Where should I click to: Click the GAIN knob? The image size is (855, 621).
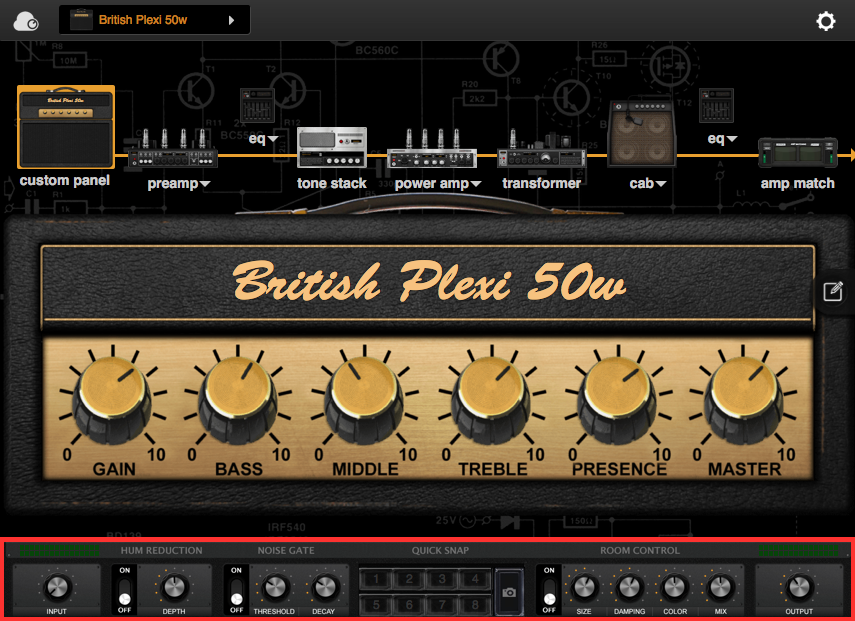click(x=113, y=400)
